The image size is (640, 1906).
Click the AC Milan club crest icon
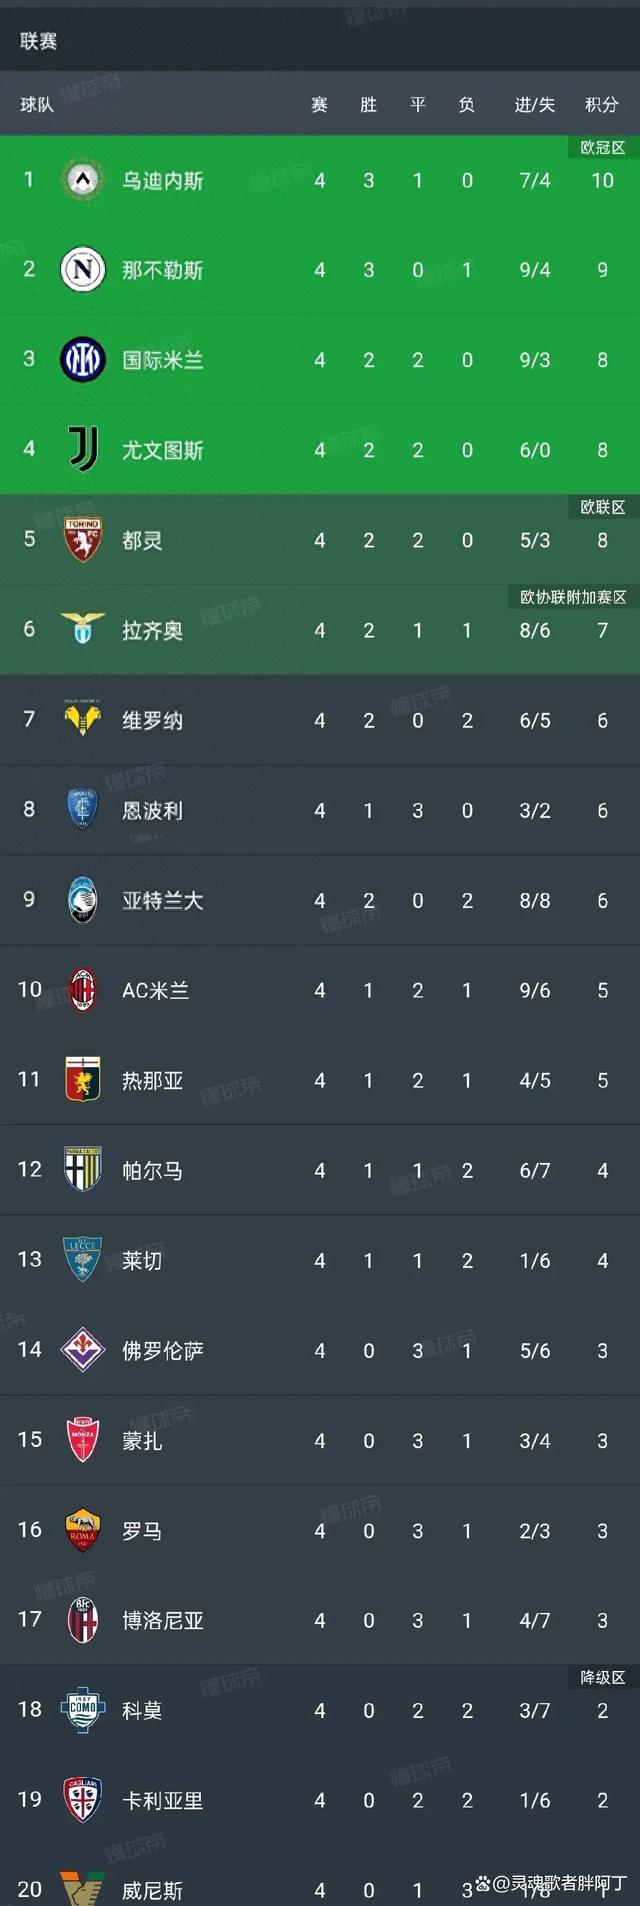(x=83, y=990)
